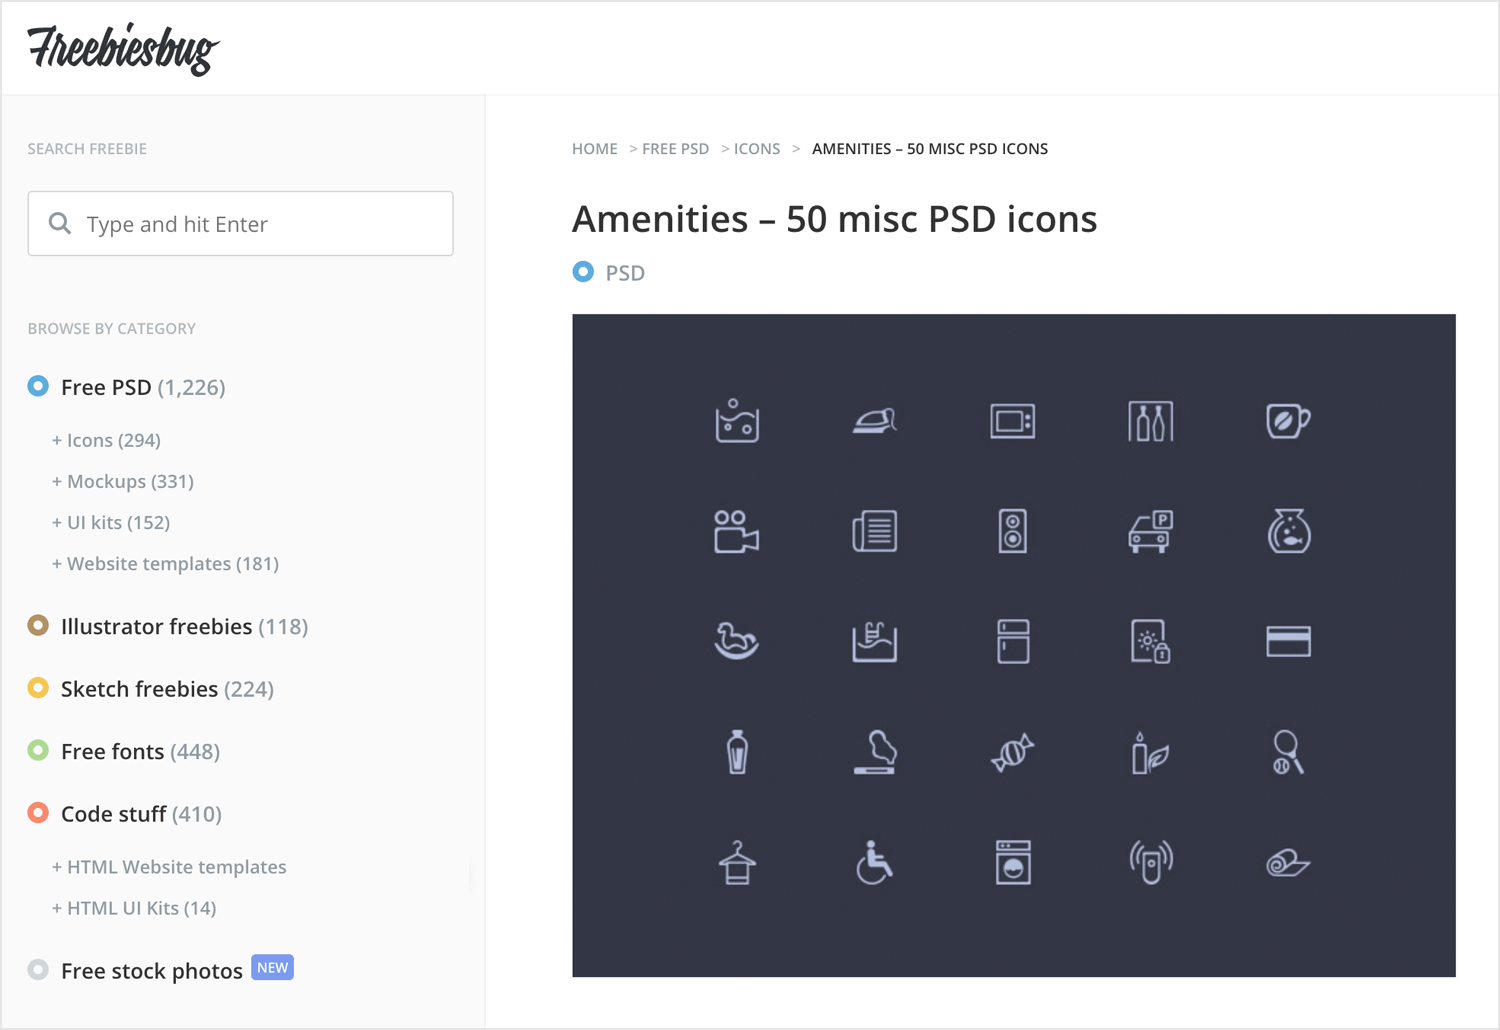Click the refrigerator icon
Image resolution: width=1500 pixels, height=1030 pixels.
click(1013, 641)
